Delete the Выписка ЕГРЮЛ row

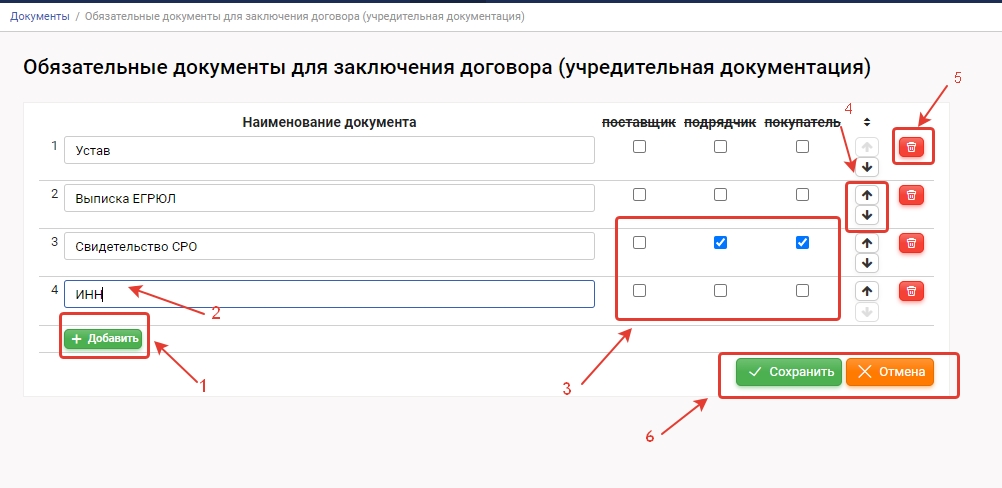tap(910, 195)
